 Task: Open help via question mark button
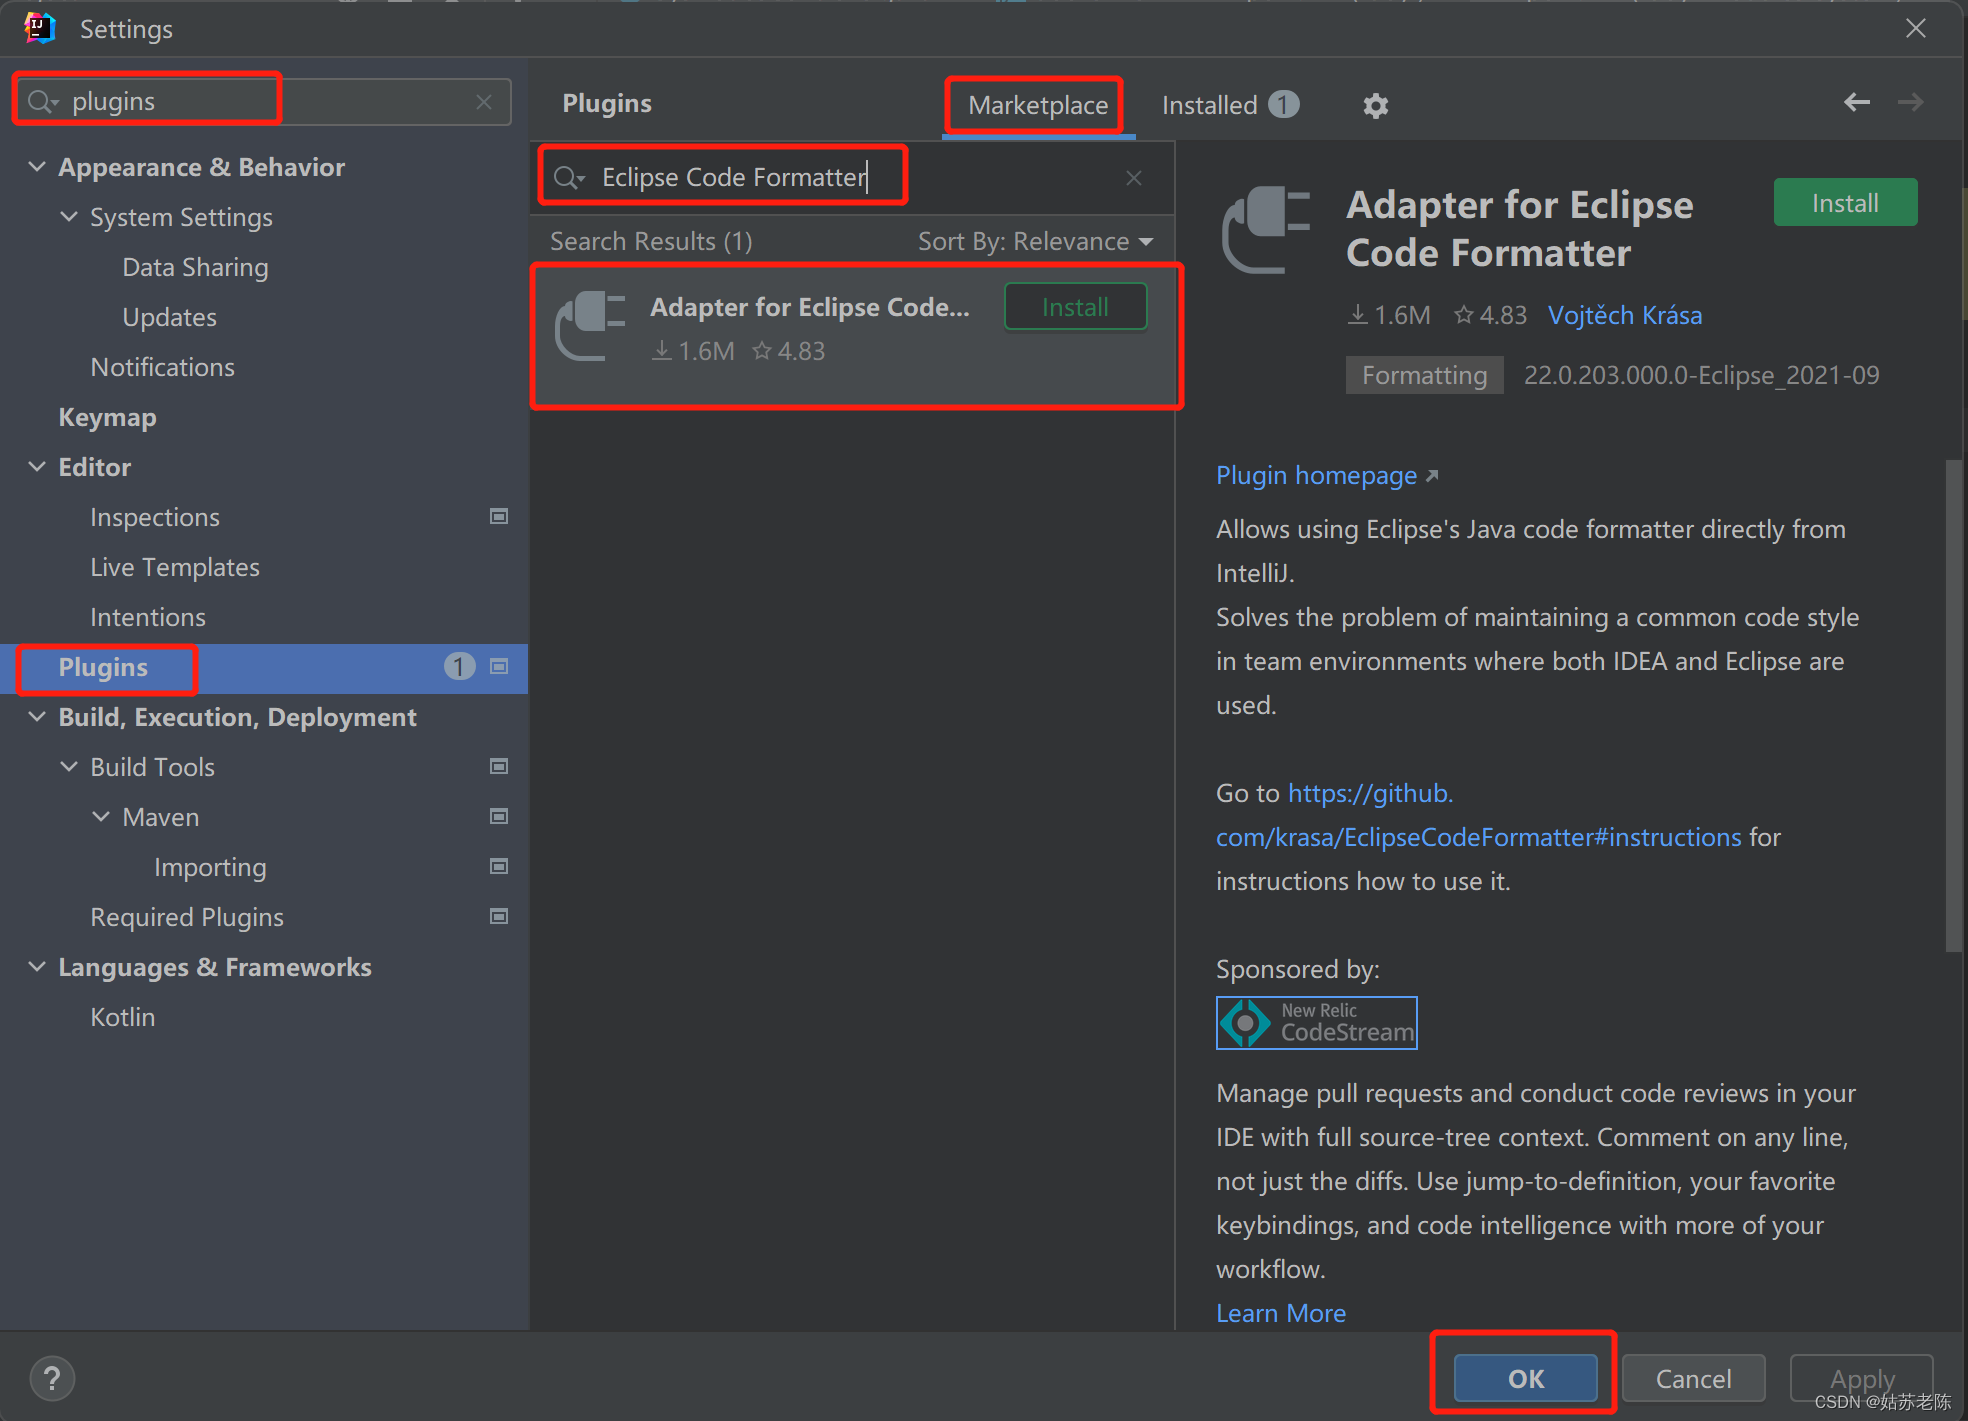tap(52, 1379)
